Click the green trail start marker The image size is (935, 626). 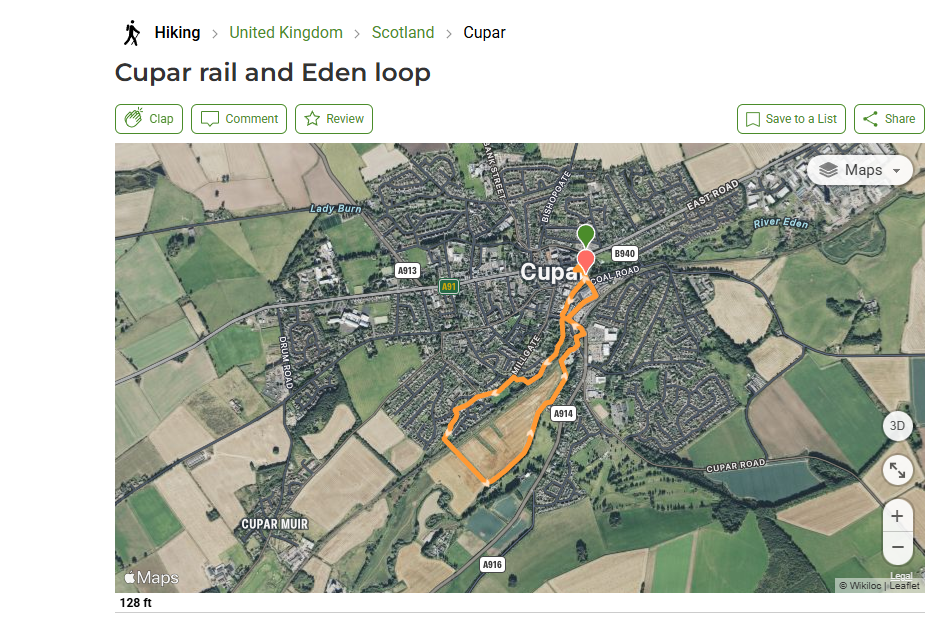[585, 234]
